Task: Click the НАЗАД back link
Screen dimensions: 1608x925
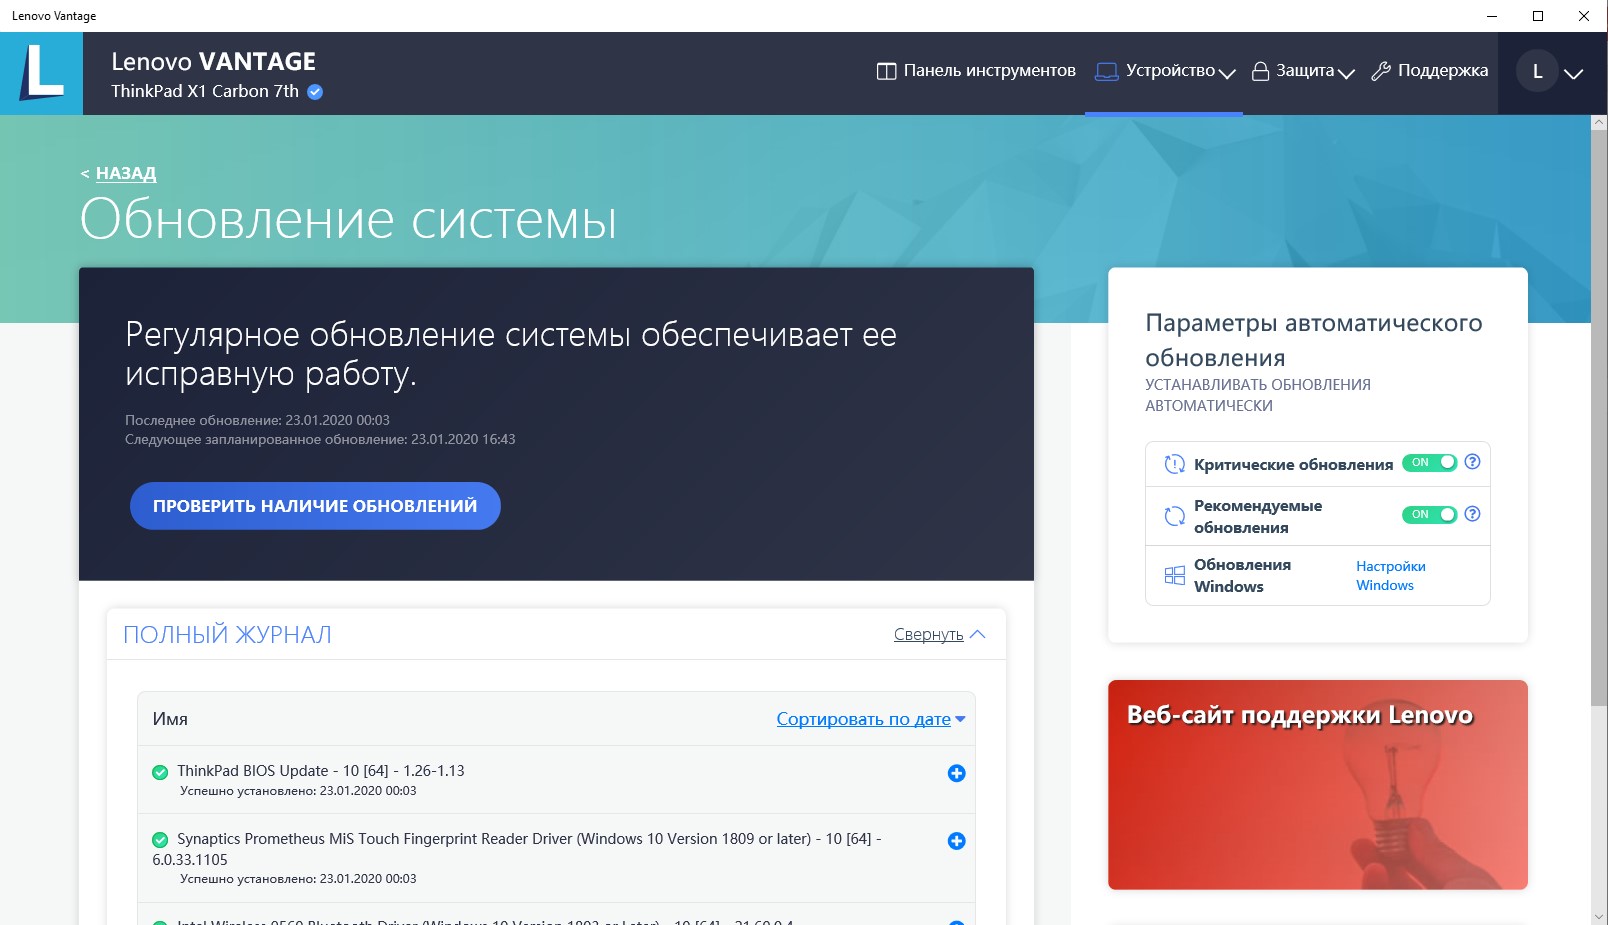Action: click(x=125, y=173)
